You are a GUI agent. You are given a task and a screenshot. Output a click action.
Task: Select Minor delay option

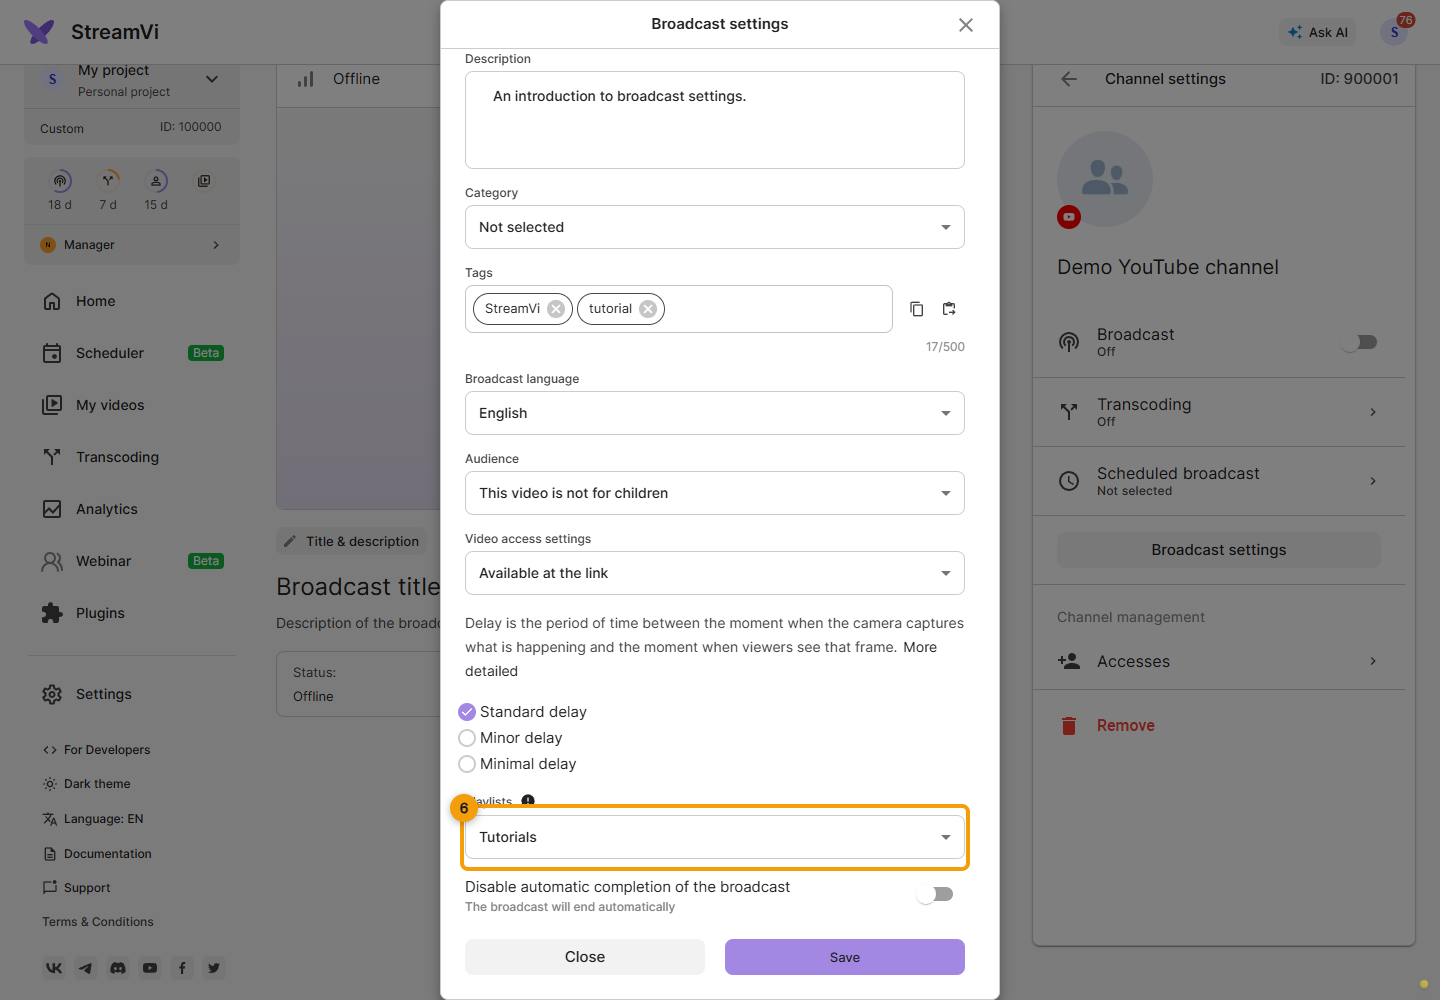[467, 738]
